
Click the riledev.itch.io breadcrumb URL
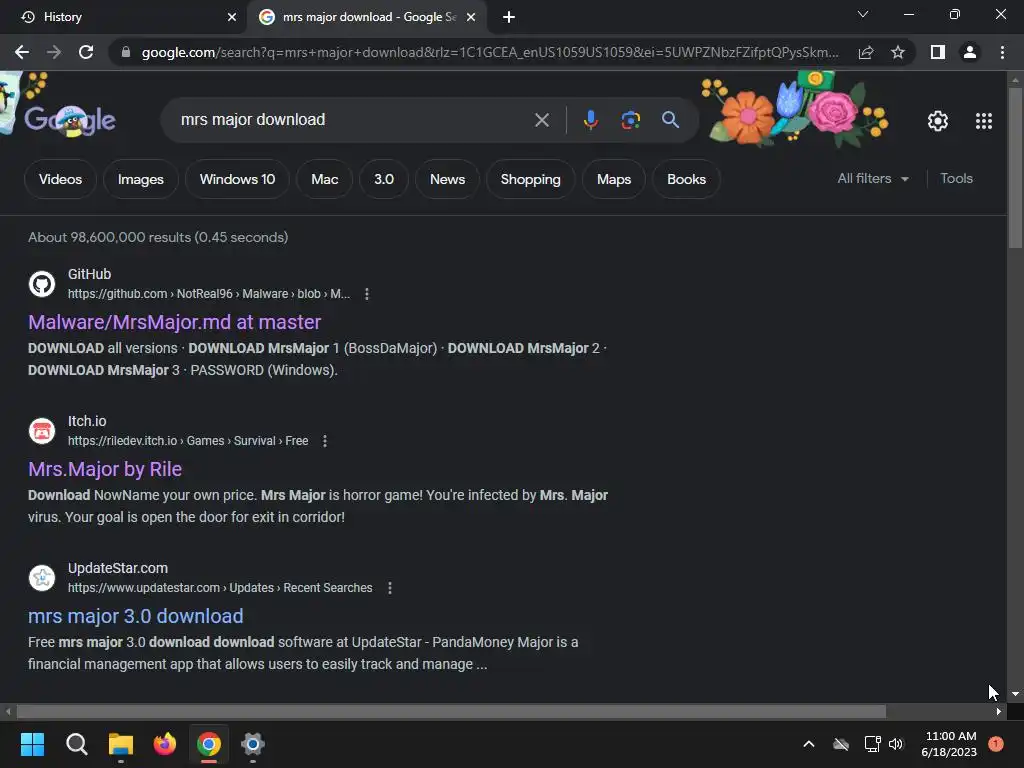(188, 441)
